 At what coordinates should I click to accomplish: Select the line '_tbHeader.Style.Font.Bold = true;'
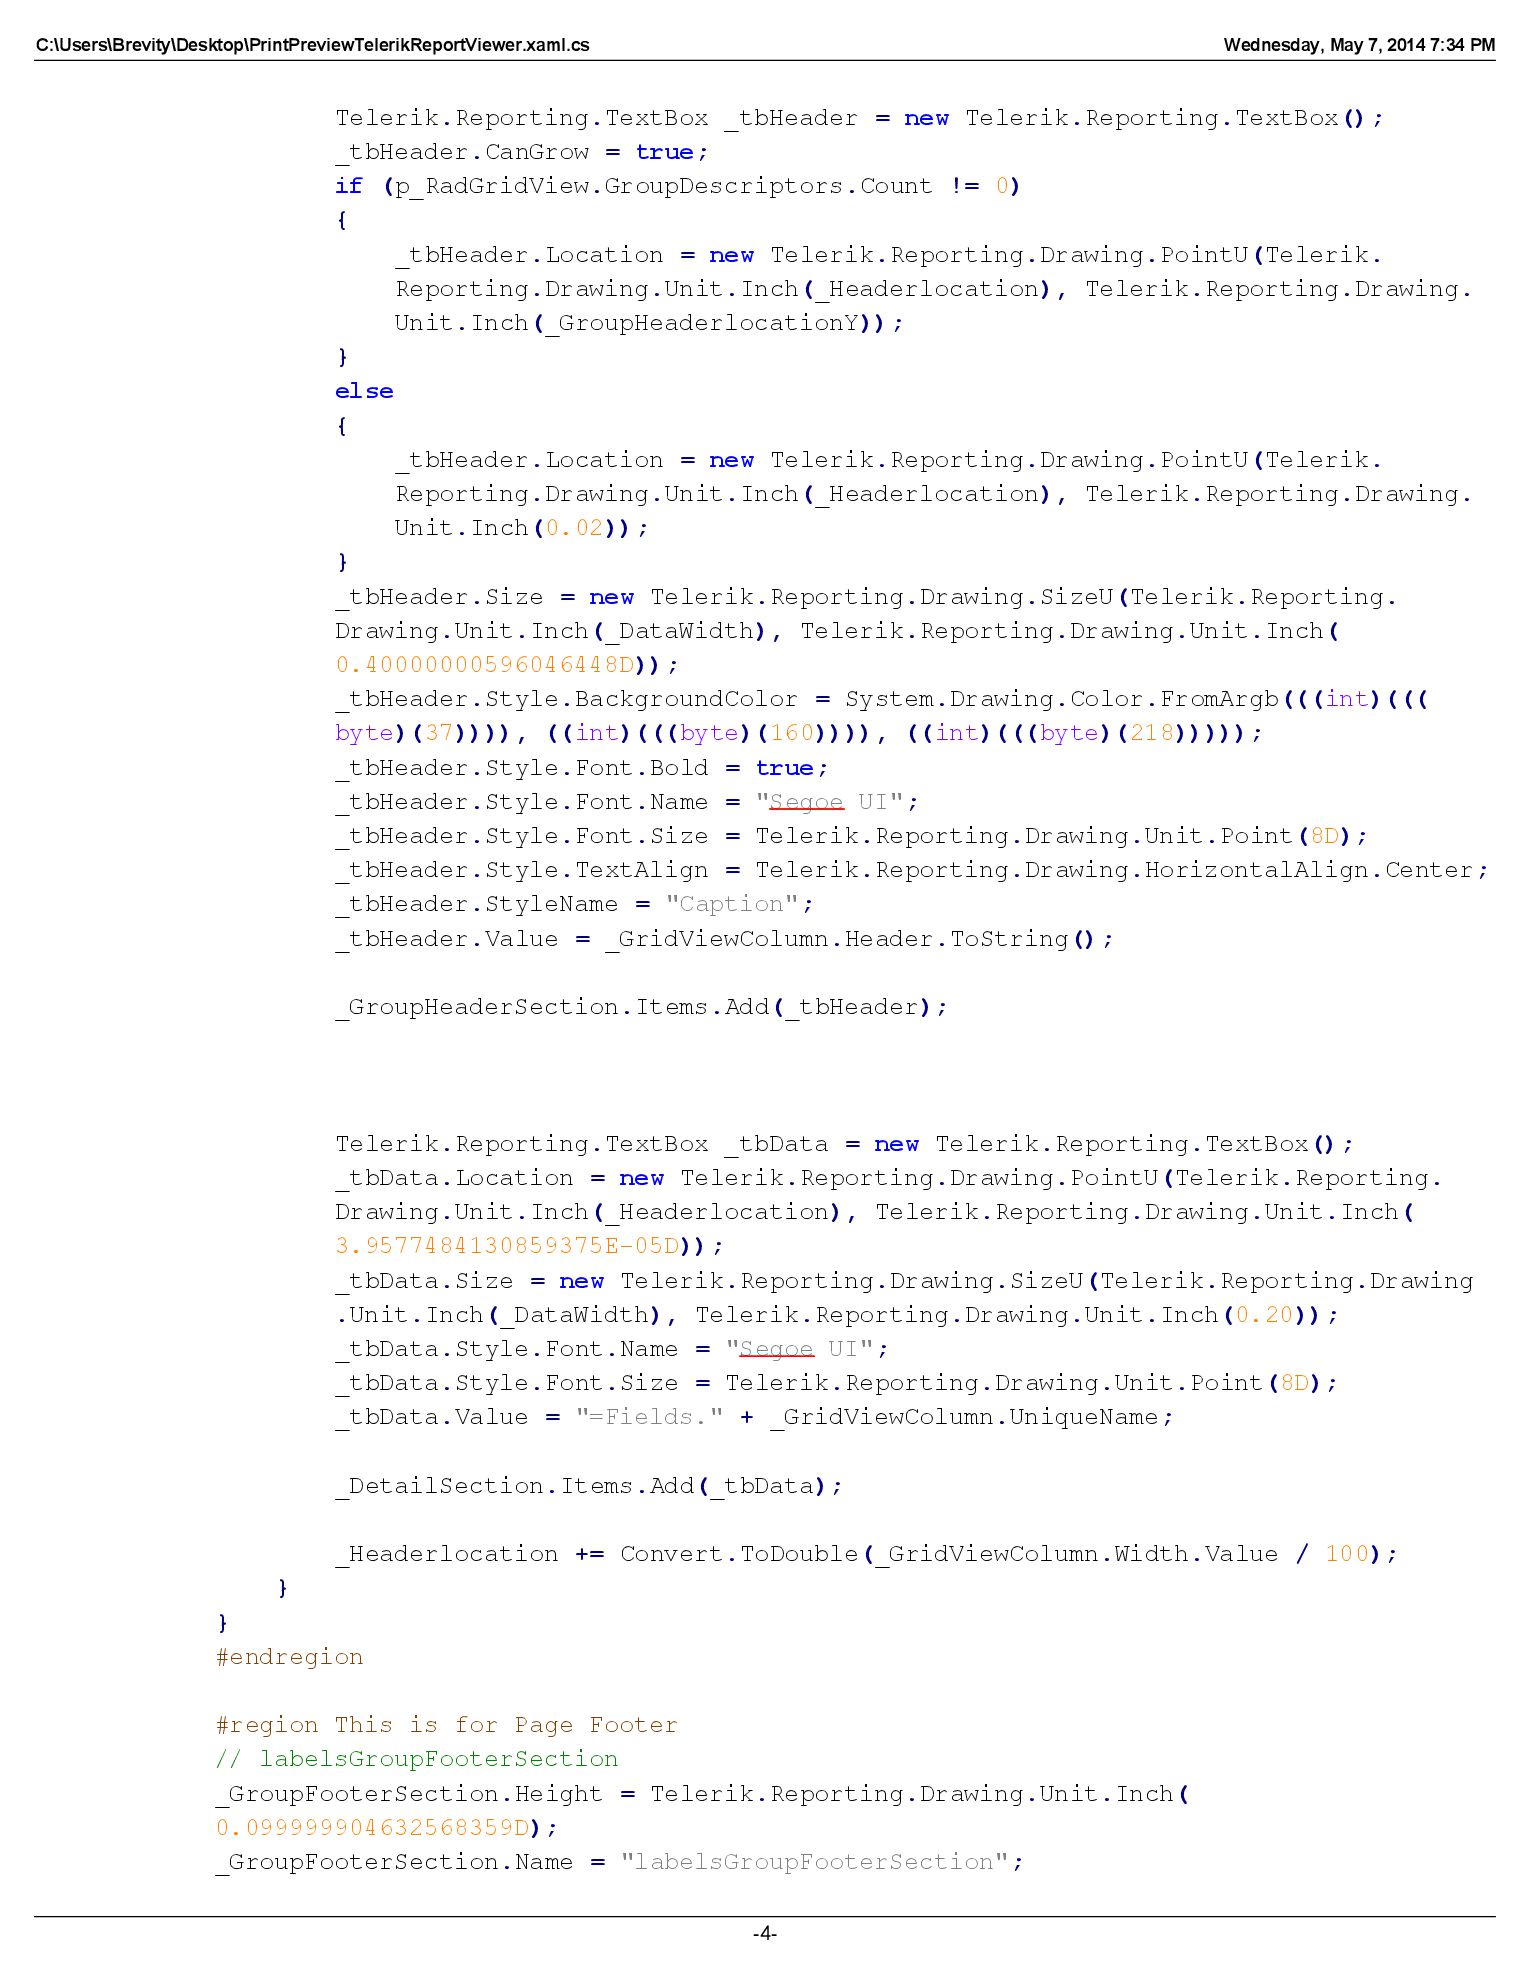582,768
